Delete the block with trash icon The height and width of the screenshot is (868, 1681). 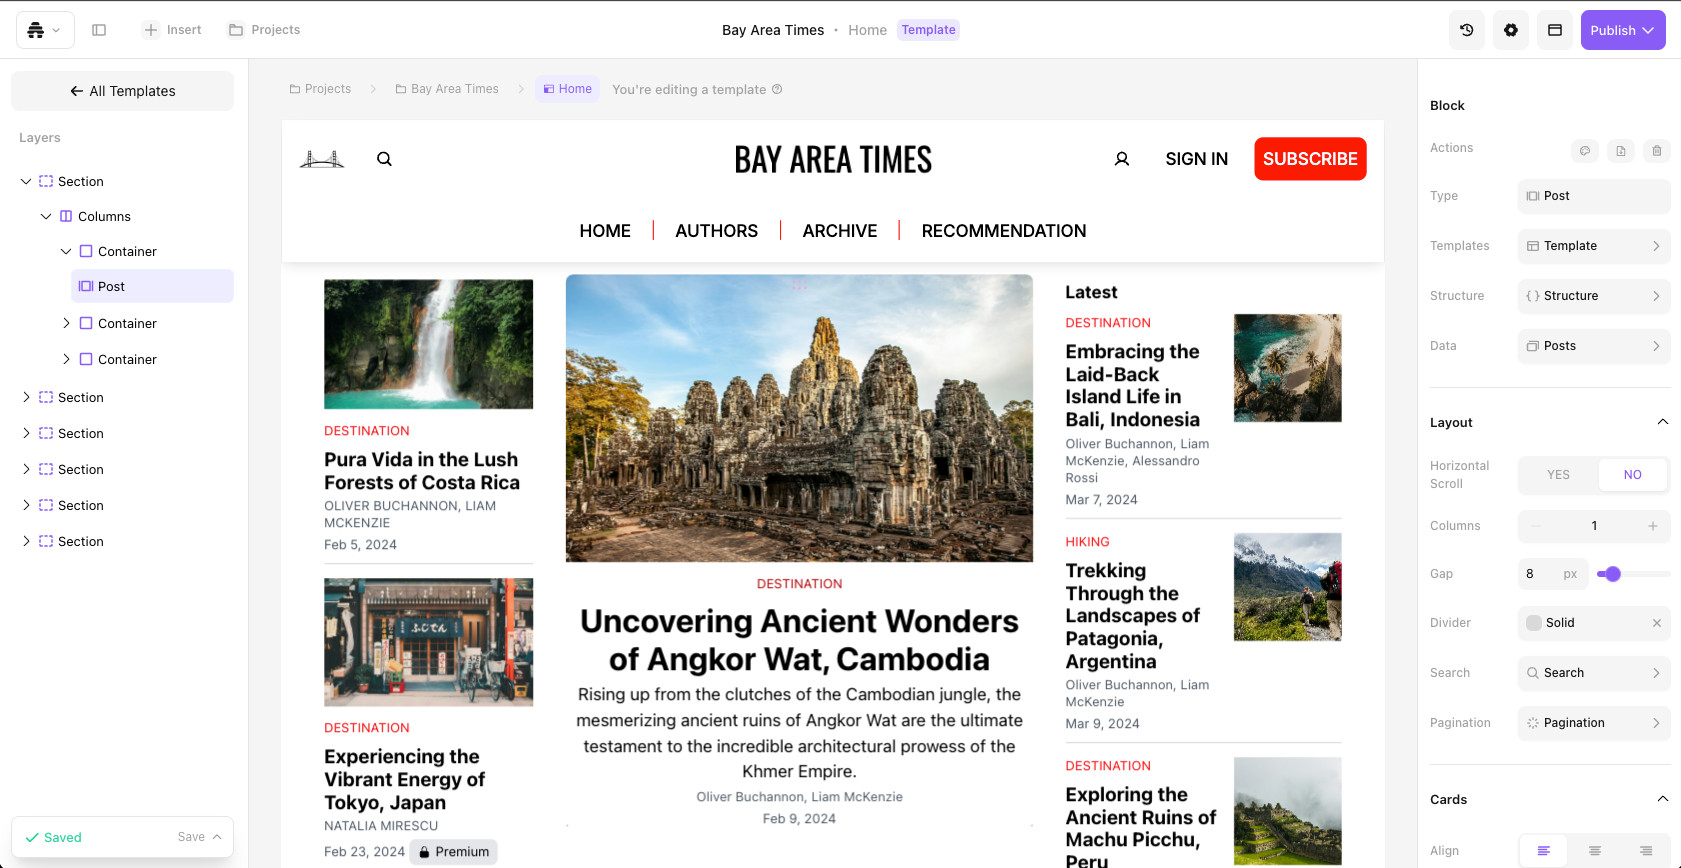point(1657,151)
